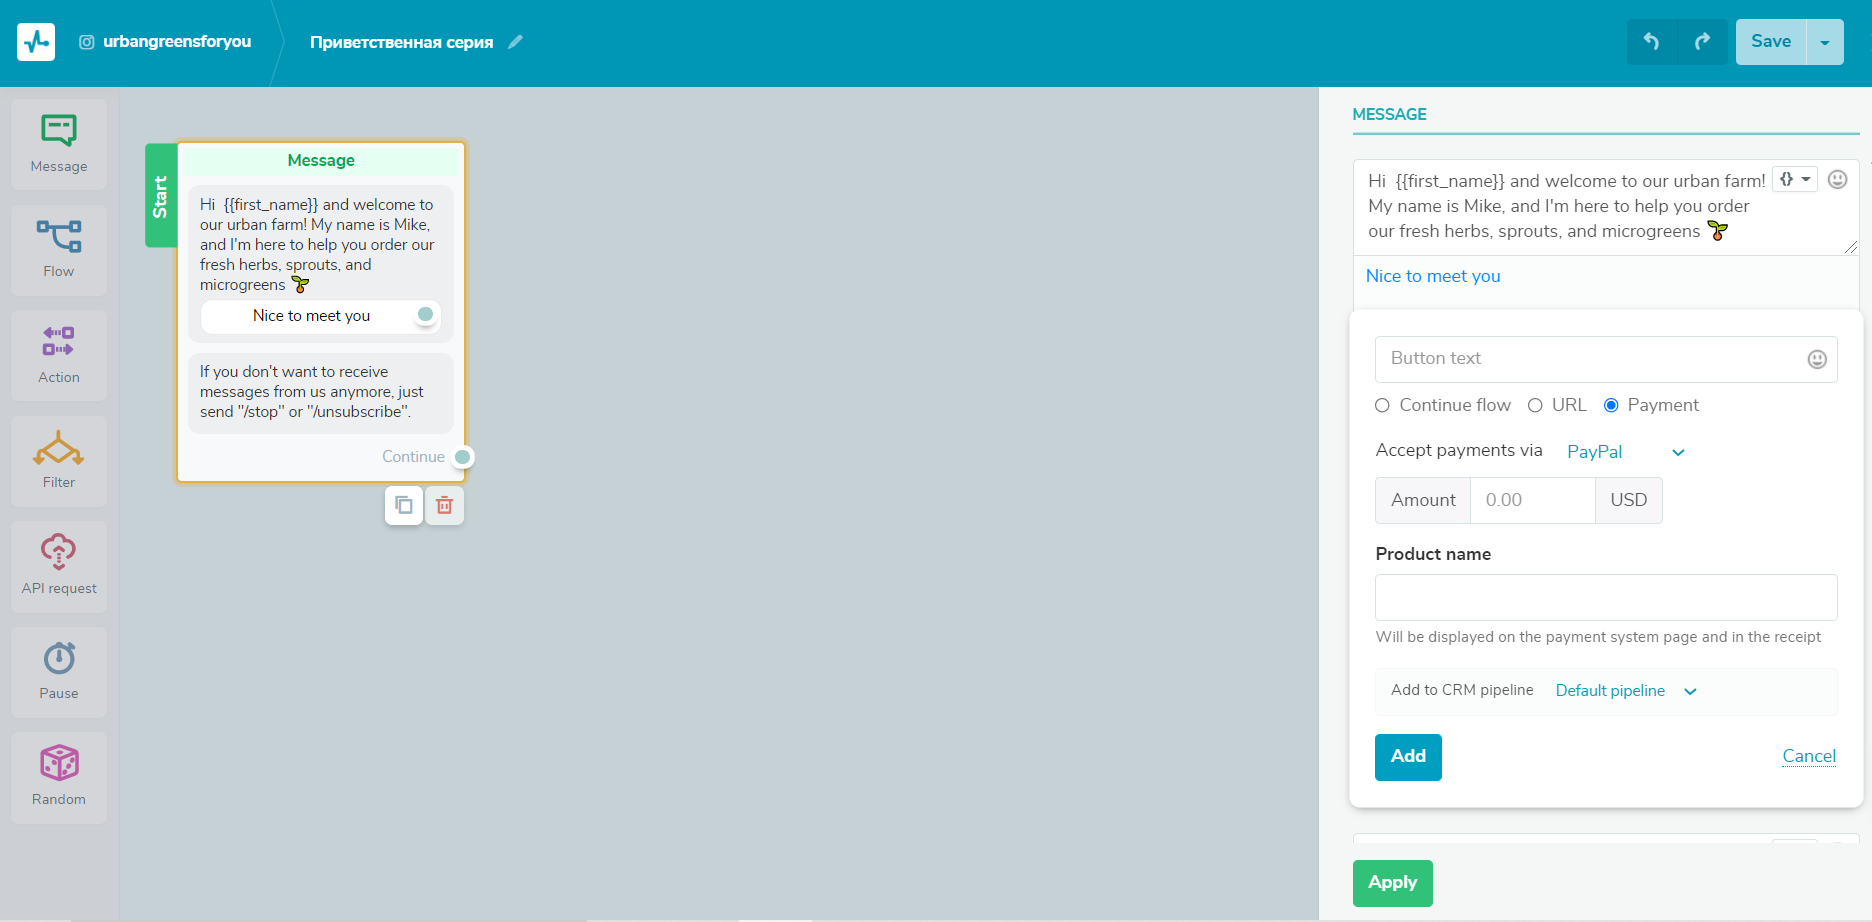Select the URL radio option
This screenshot has width=1872, height=922.
point(1535,405)
